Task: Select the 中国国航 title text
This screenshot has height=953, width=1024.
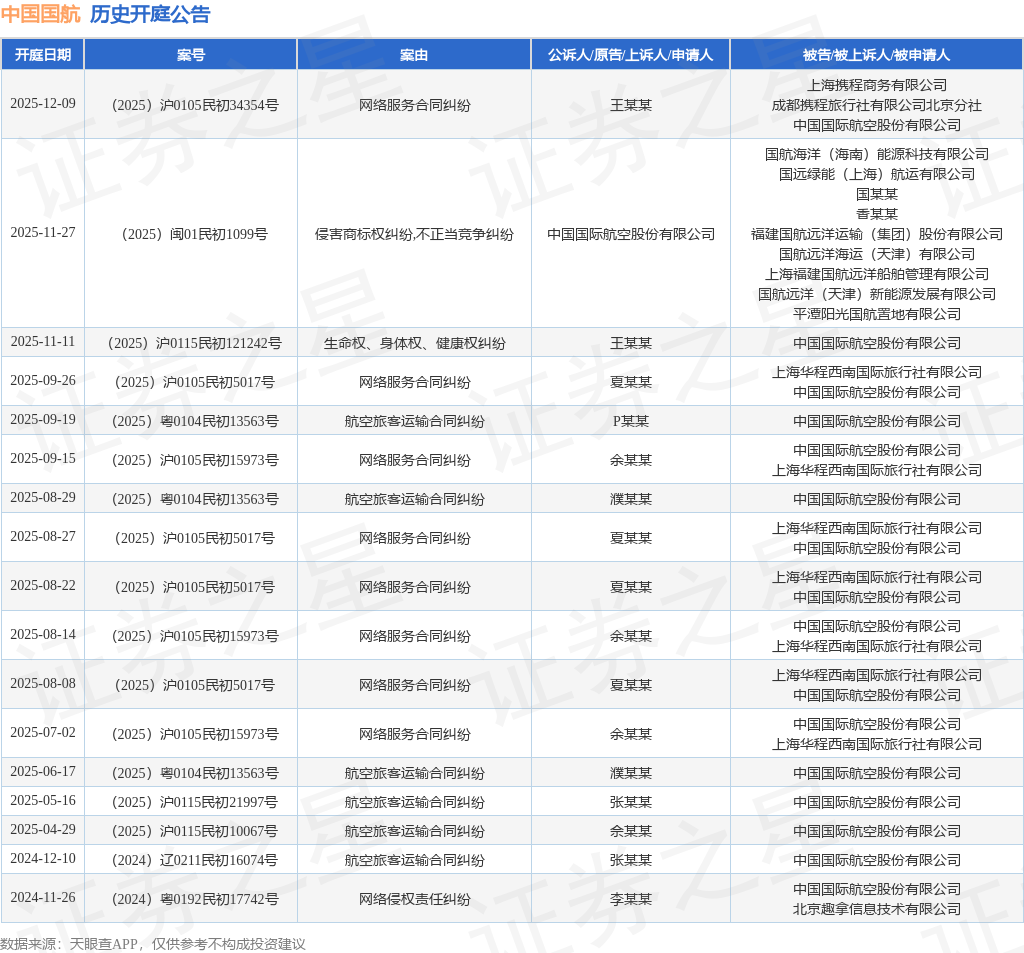Action: [40, 14]
